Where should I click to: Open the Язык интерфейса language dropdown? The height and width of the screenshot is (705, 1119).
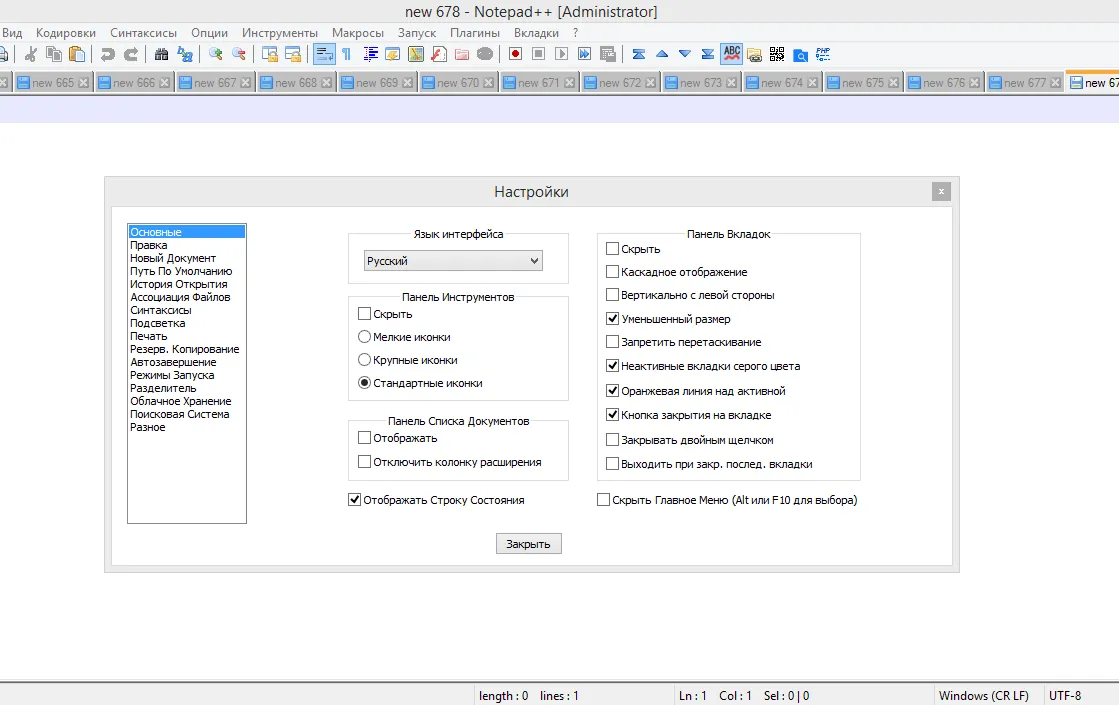(453, 261)
